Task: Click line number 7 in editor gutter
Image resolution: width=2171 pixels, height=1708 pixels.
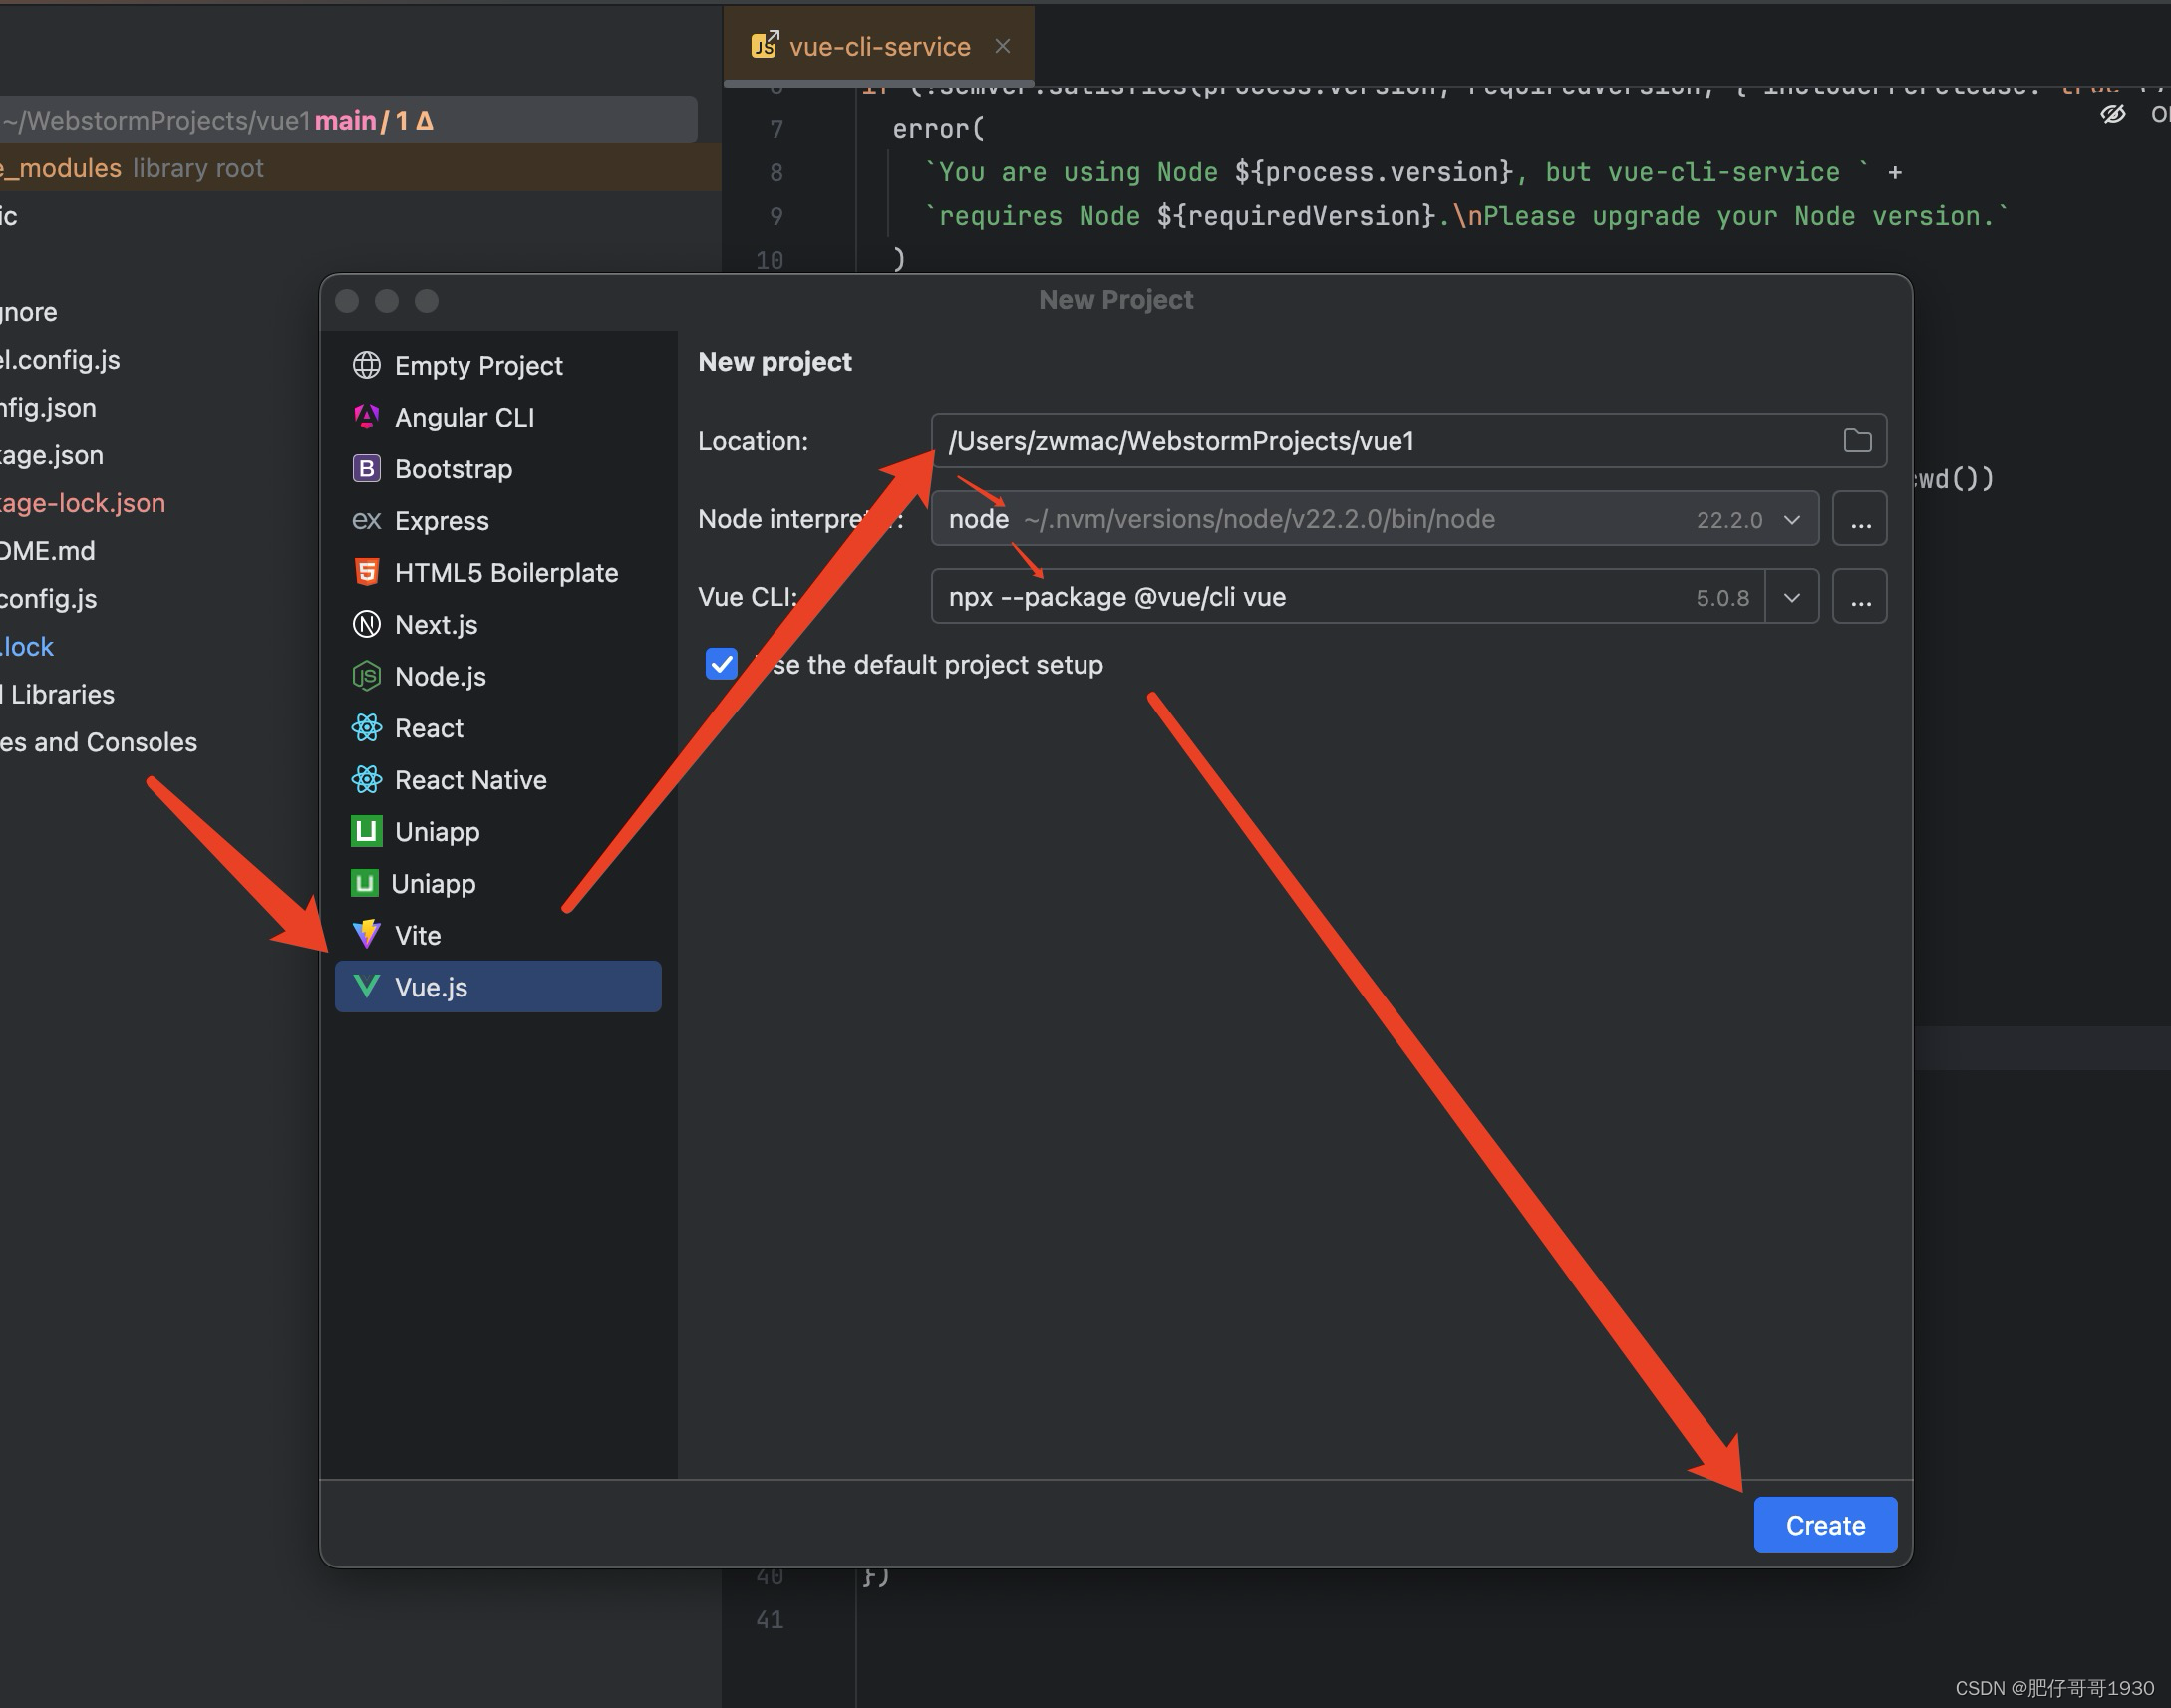Action: (776, 128)
